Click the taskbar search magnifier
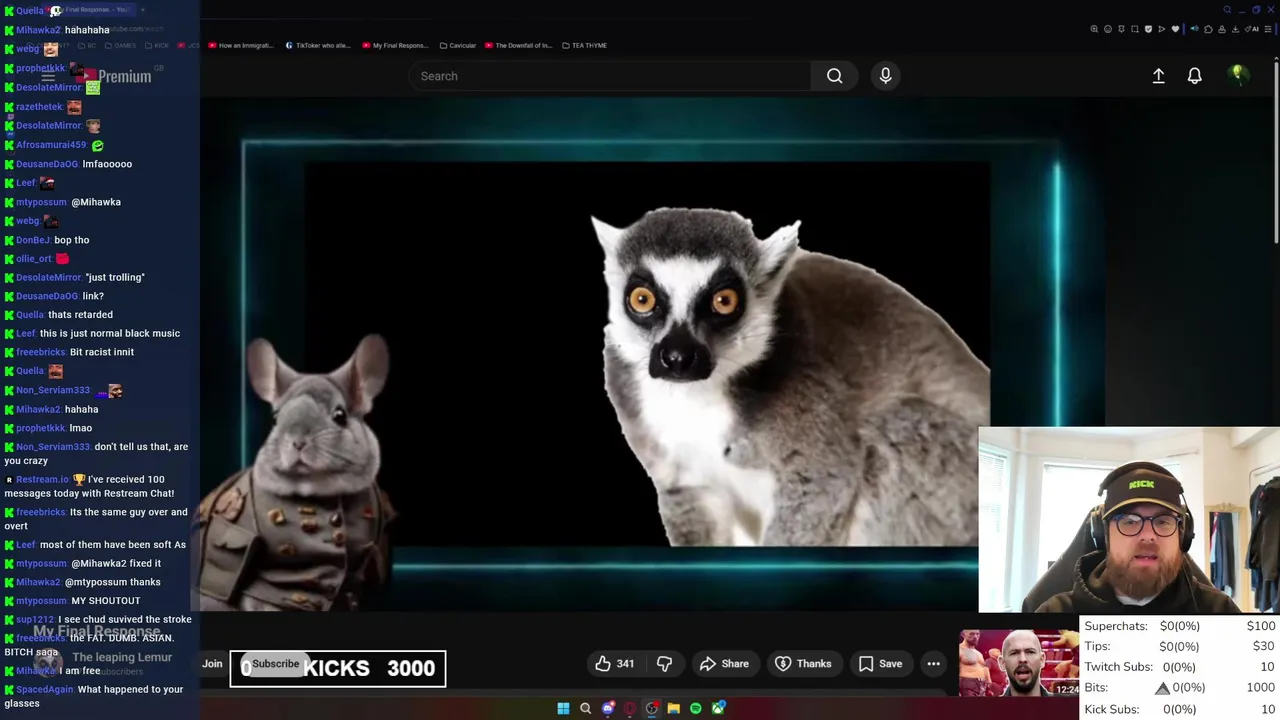 click(x=585, y=708)
